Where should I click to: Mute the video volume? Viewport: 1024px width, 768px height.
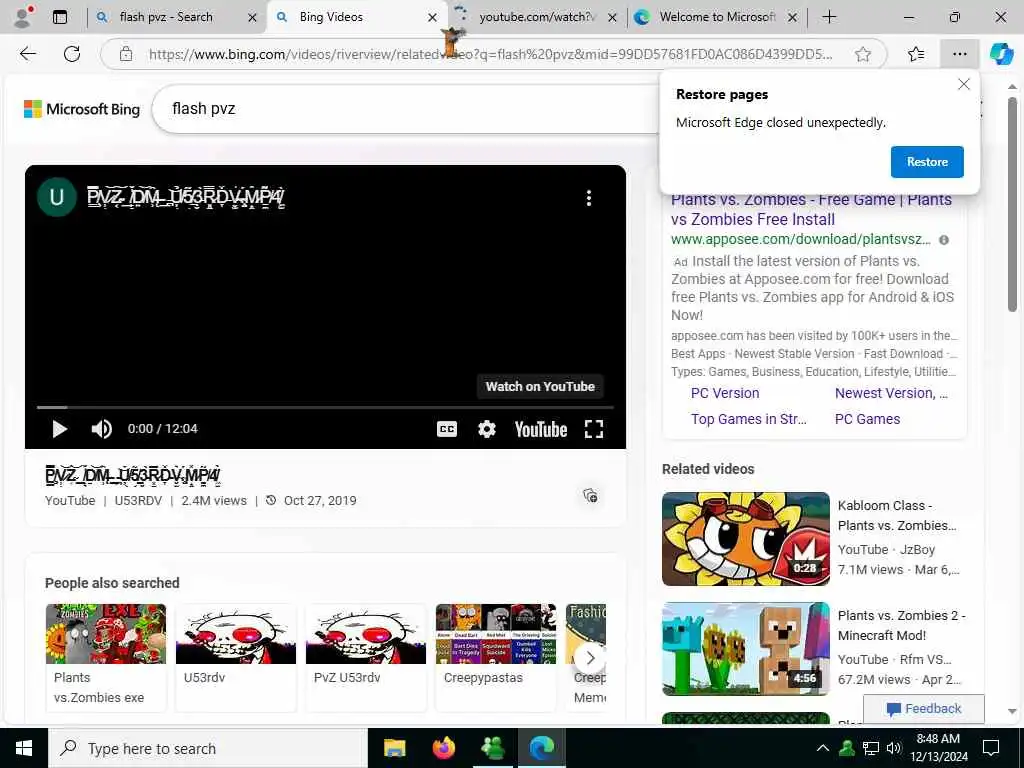pos(101,429)
